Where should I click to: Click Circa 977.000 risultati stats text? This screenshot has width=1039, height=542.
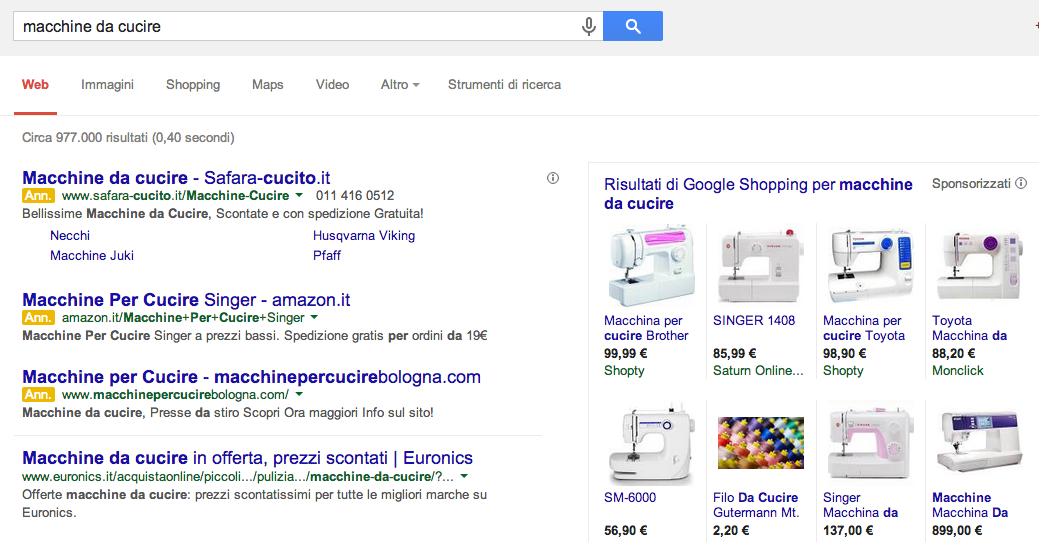coord(129,138)
